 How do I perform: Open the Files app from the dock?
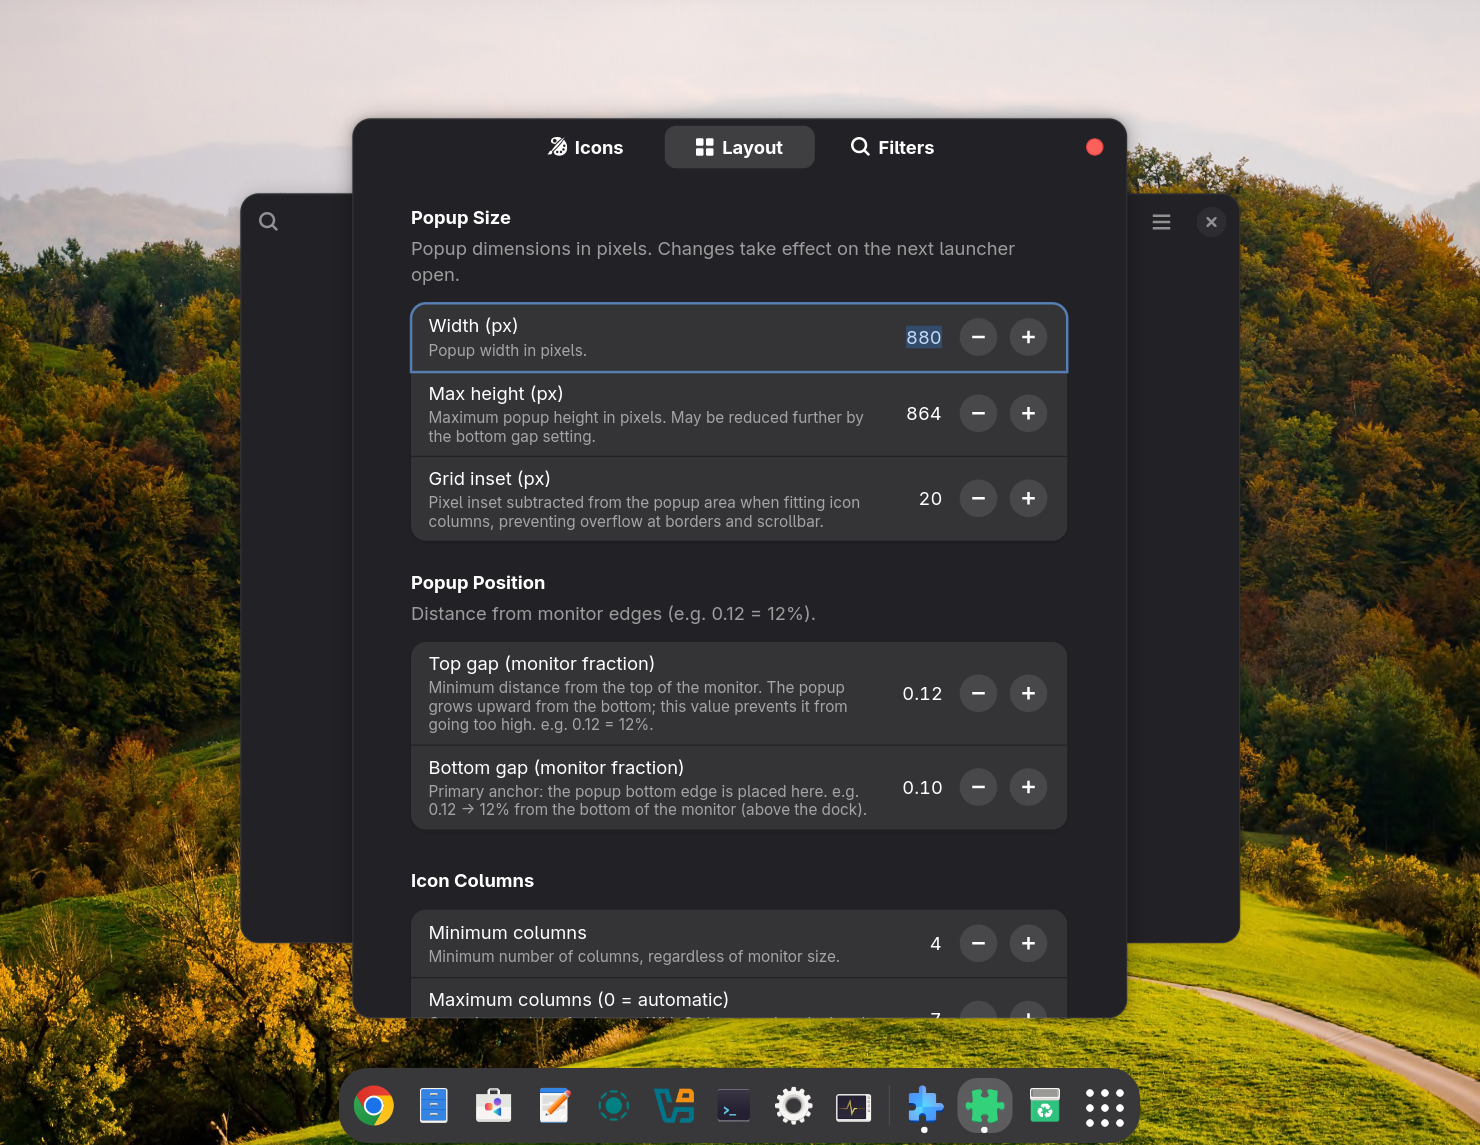(434, 1106)
